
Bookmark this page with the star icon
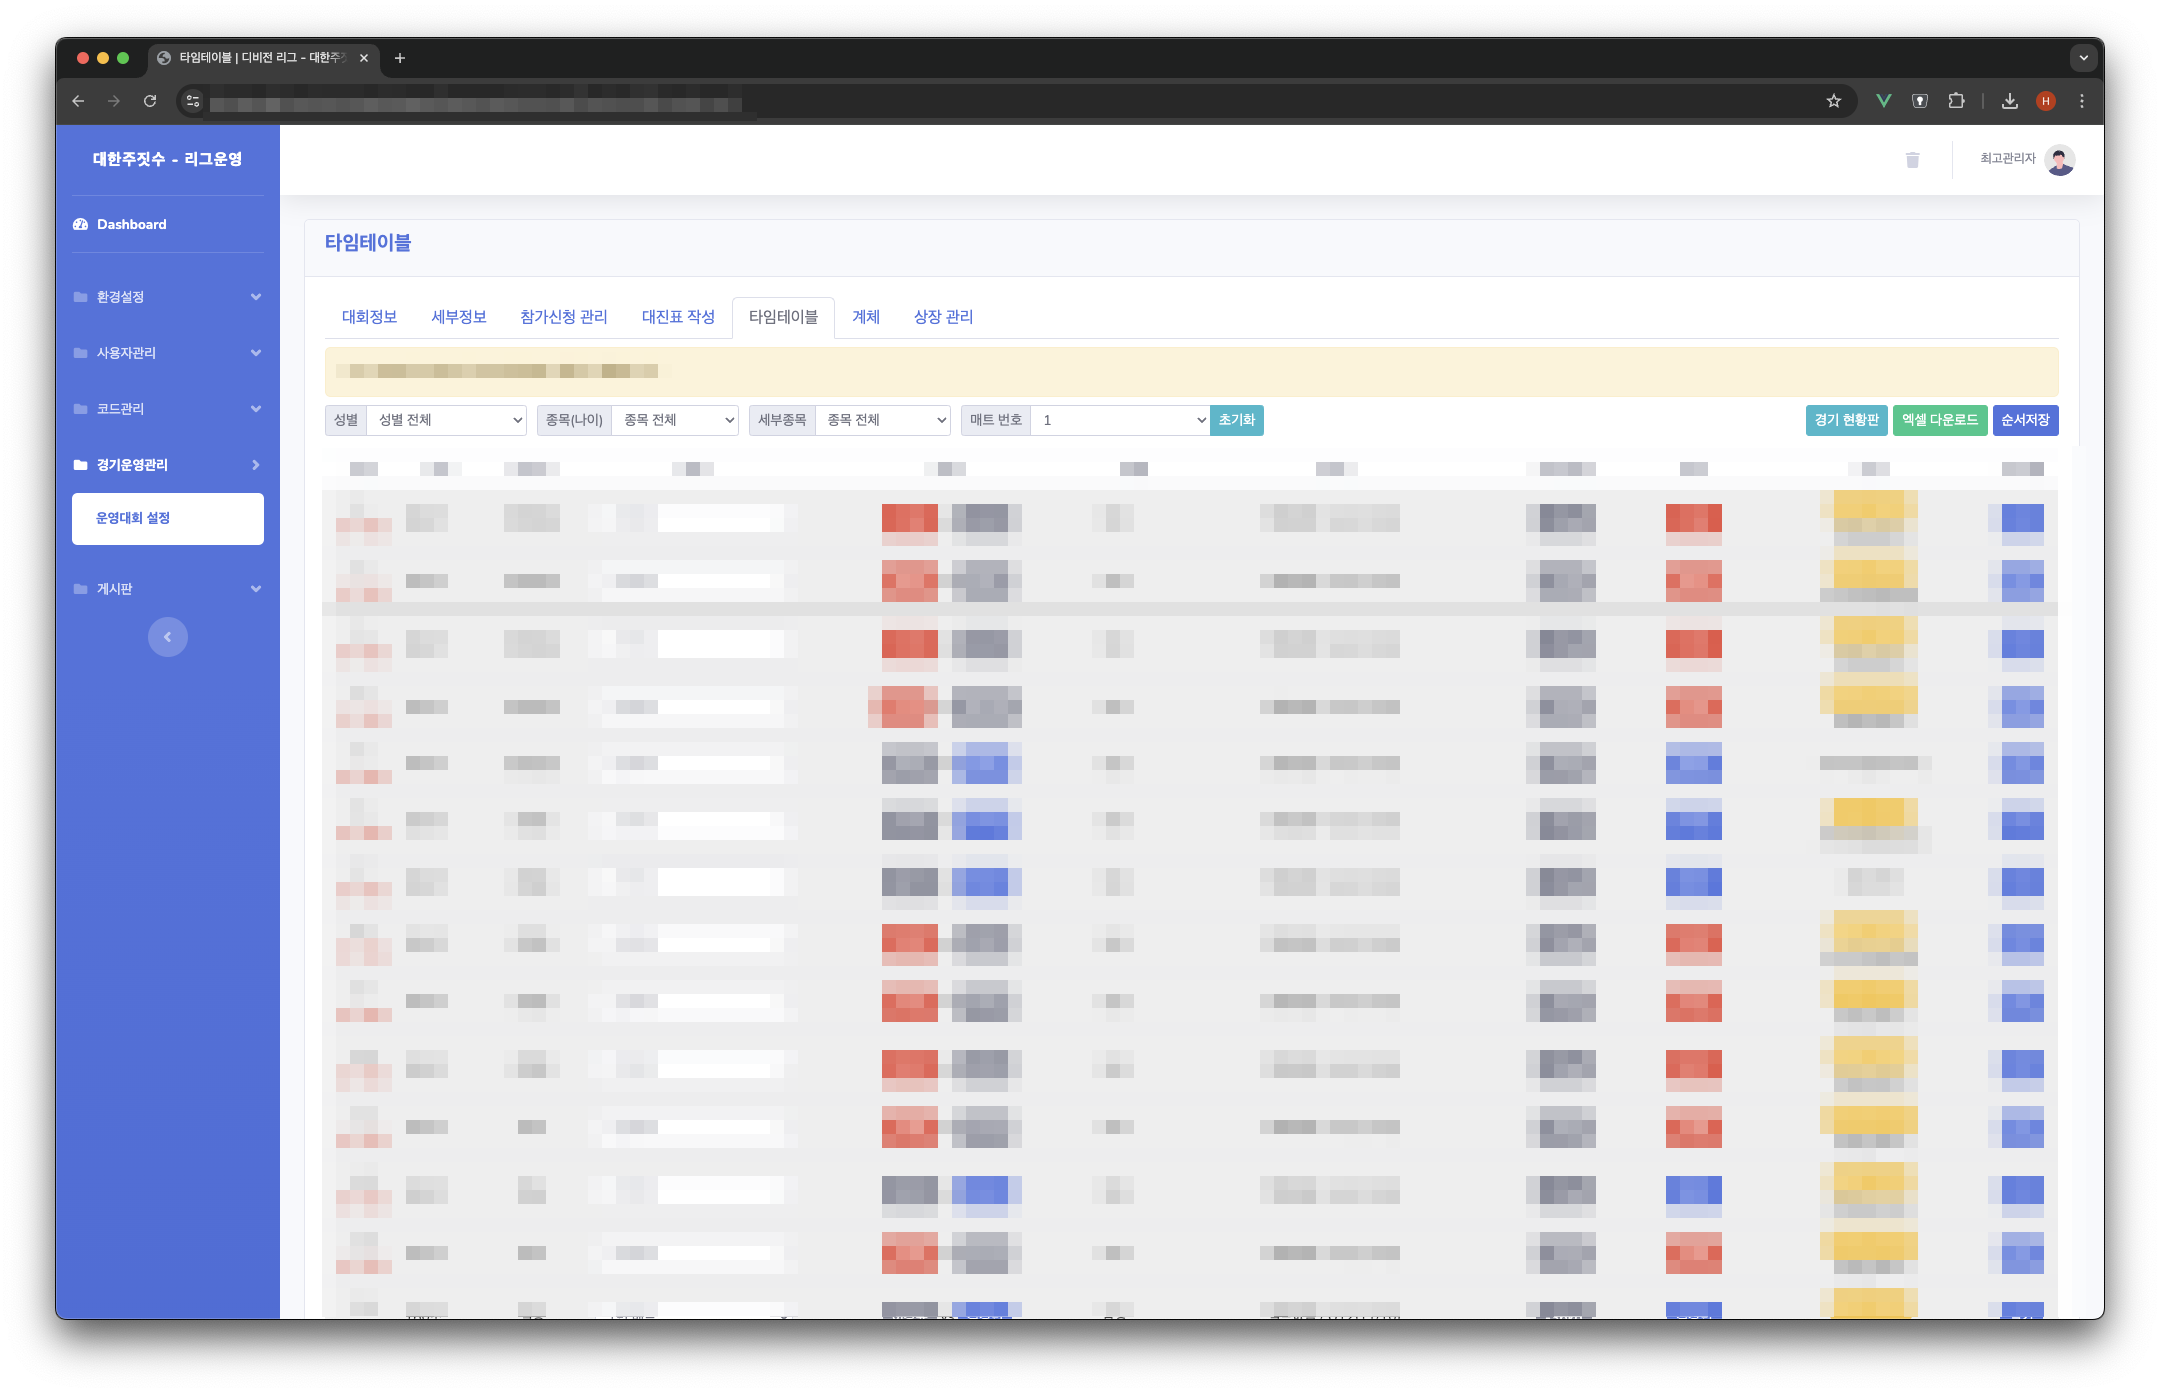[1834, 101]
